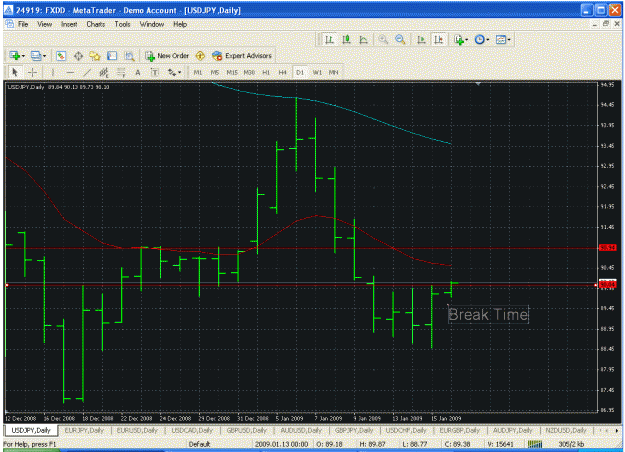Viewport: 625px width, 452px height.
Task: Select the Cursor arrow tool
Action: point(15,72)
